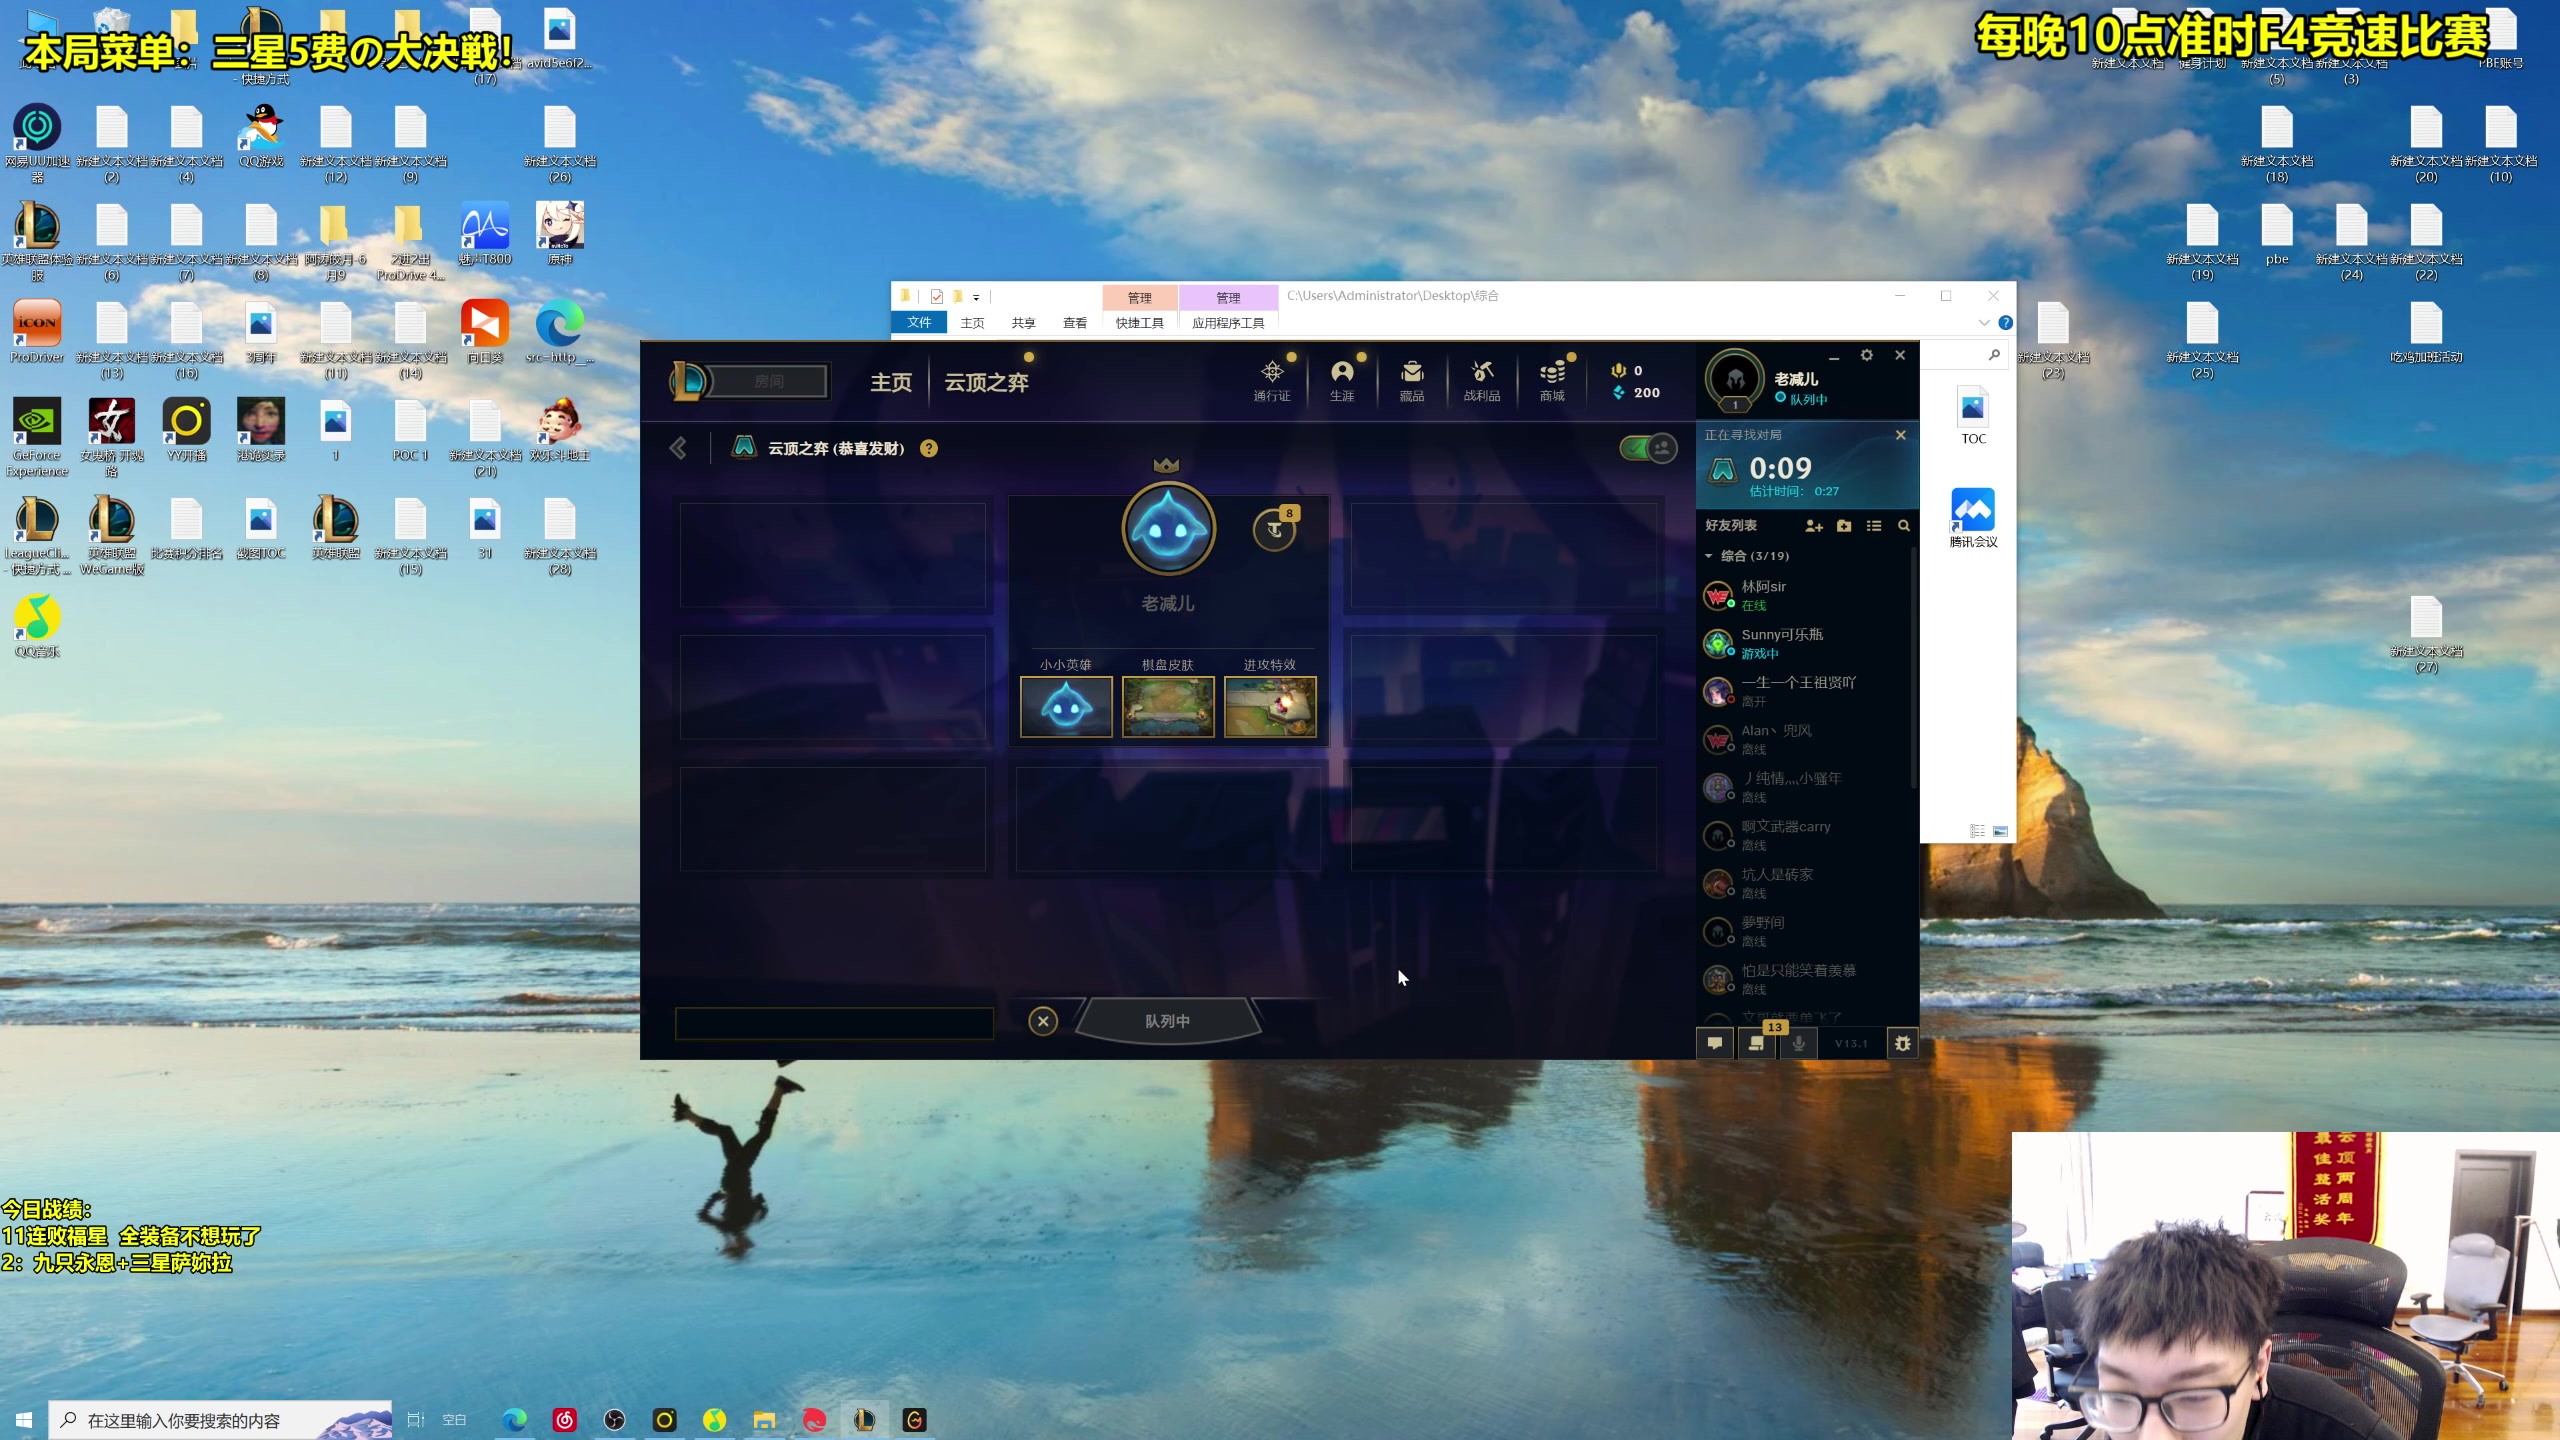
Task: Click the add friend icon
Action: [x=1814, y=526]
